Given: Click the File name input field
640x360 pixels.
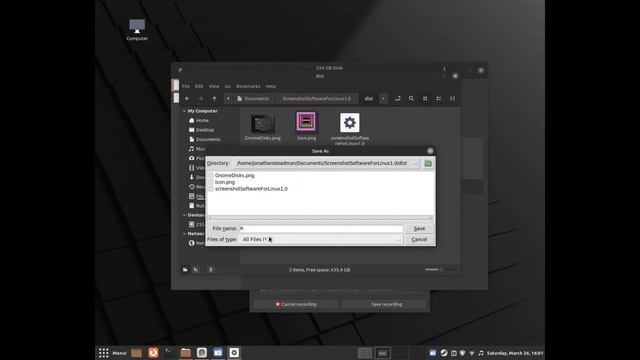Looking at the screenshot, I should (x=321, y=229).
